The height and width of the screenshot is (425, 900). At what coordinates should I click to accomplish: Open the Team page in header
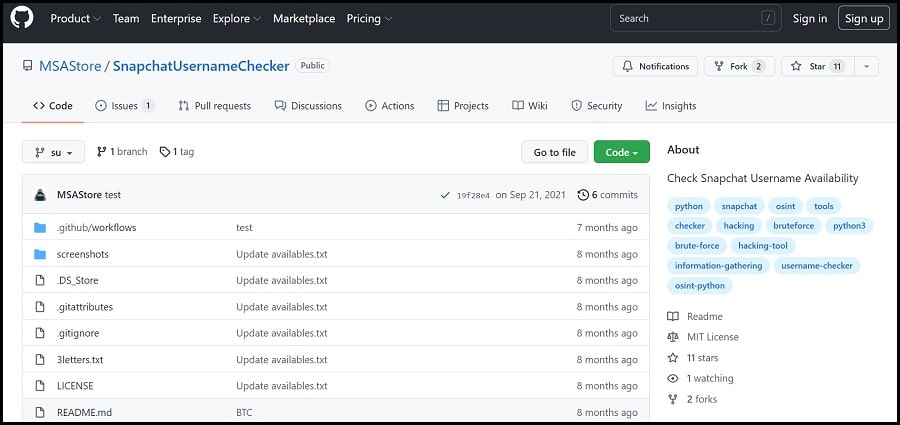tap(126, 18)
